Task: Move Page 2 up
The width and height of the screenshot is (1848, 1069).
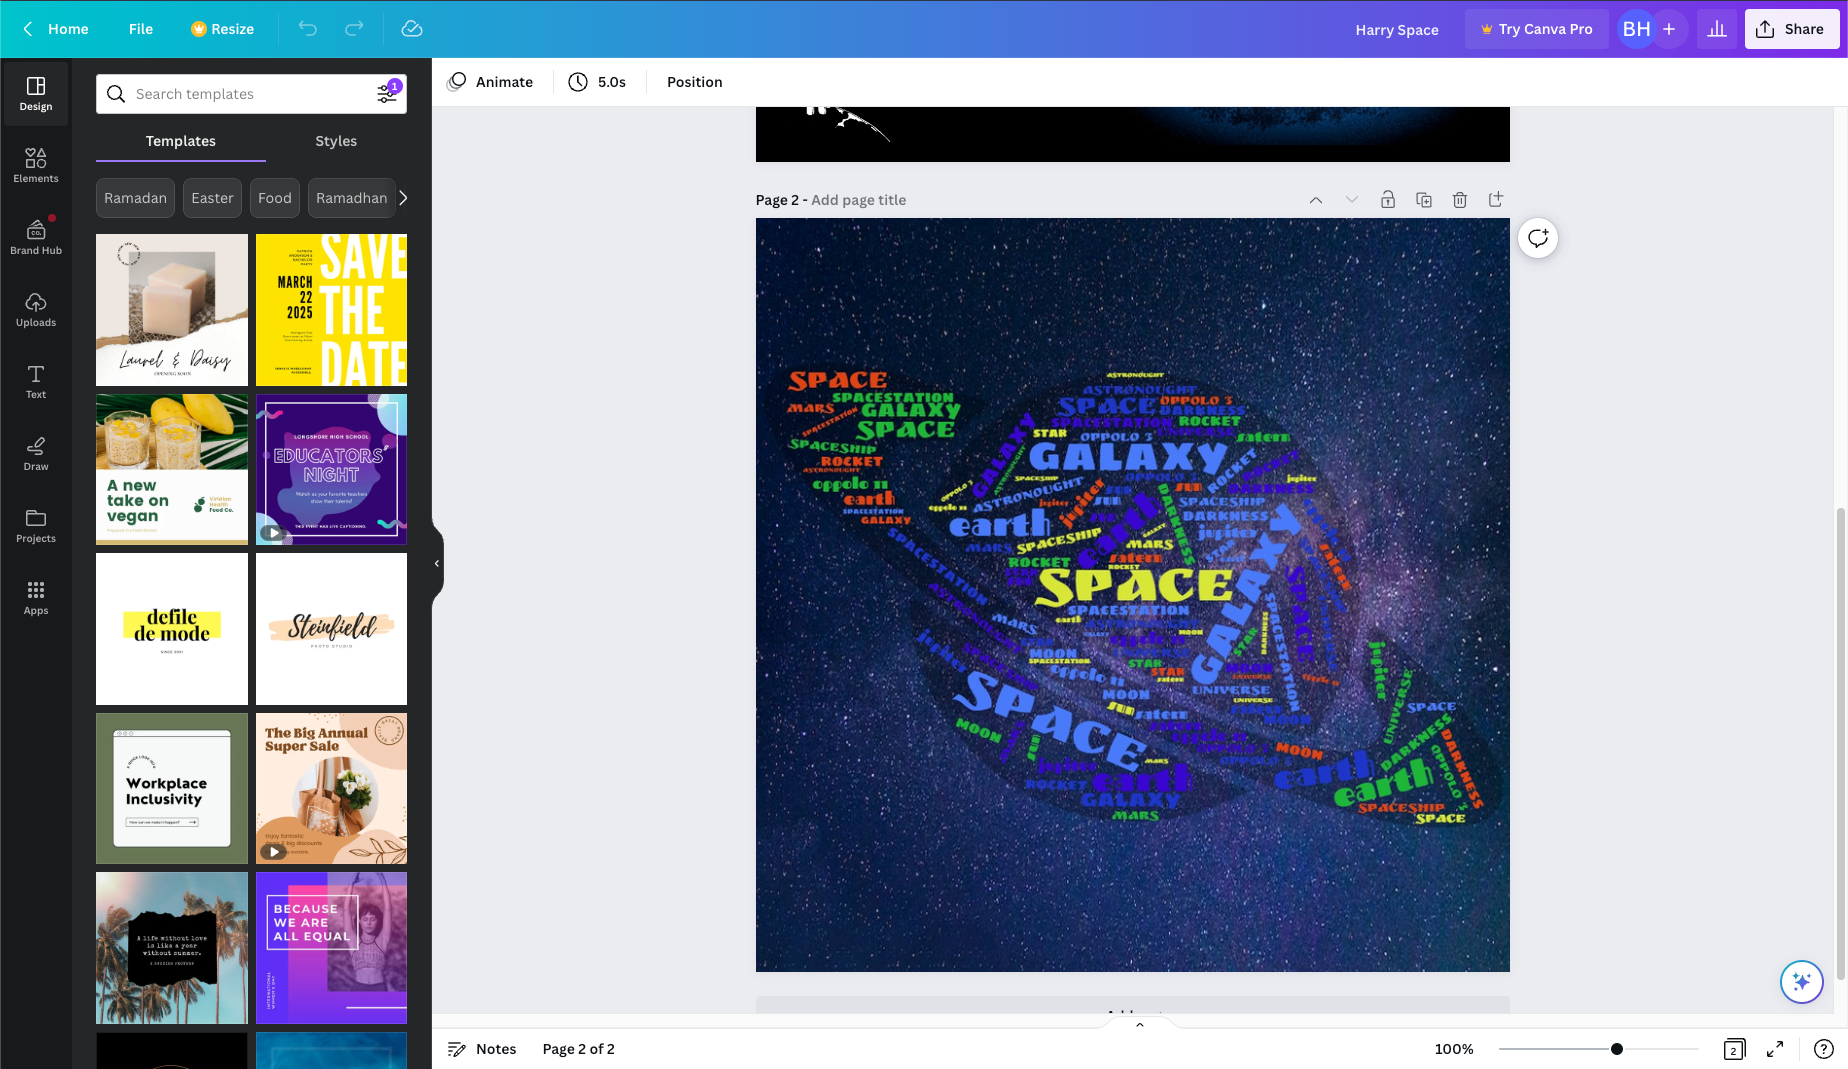Action: [1316, 200]
